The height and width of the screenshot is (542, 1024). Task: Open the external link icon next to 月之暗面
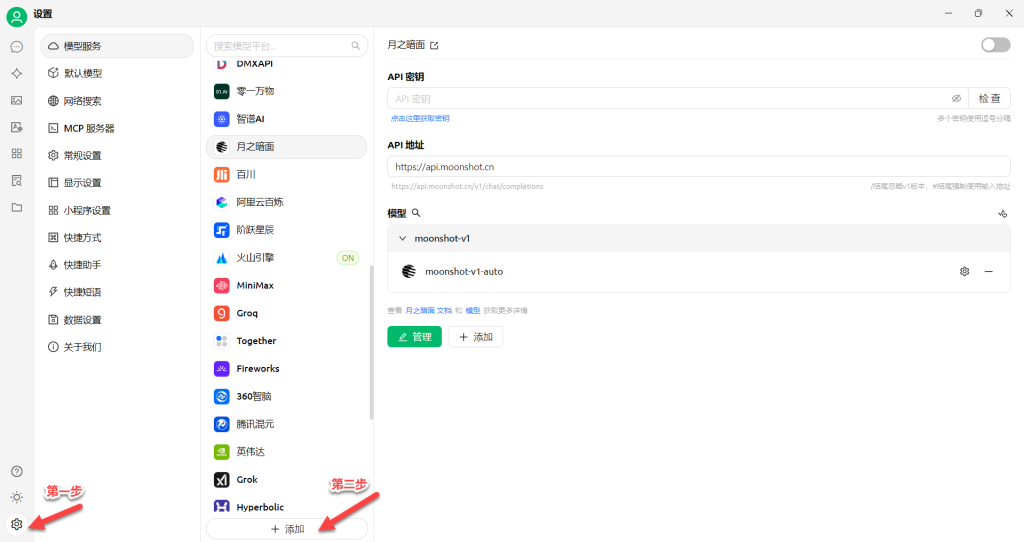[434, 45]
